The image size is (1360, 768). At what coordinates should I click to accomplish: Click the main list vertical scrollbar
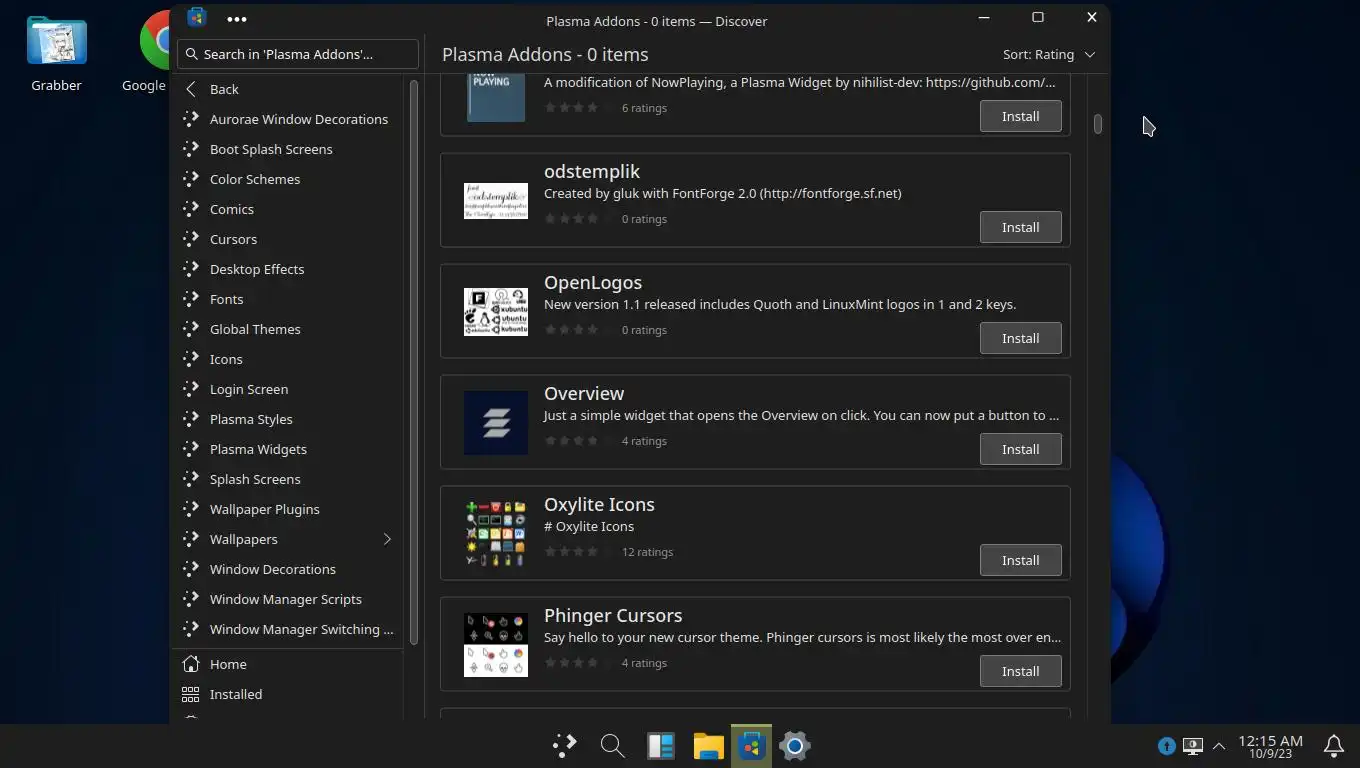click(1098, 124)
